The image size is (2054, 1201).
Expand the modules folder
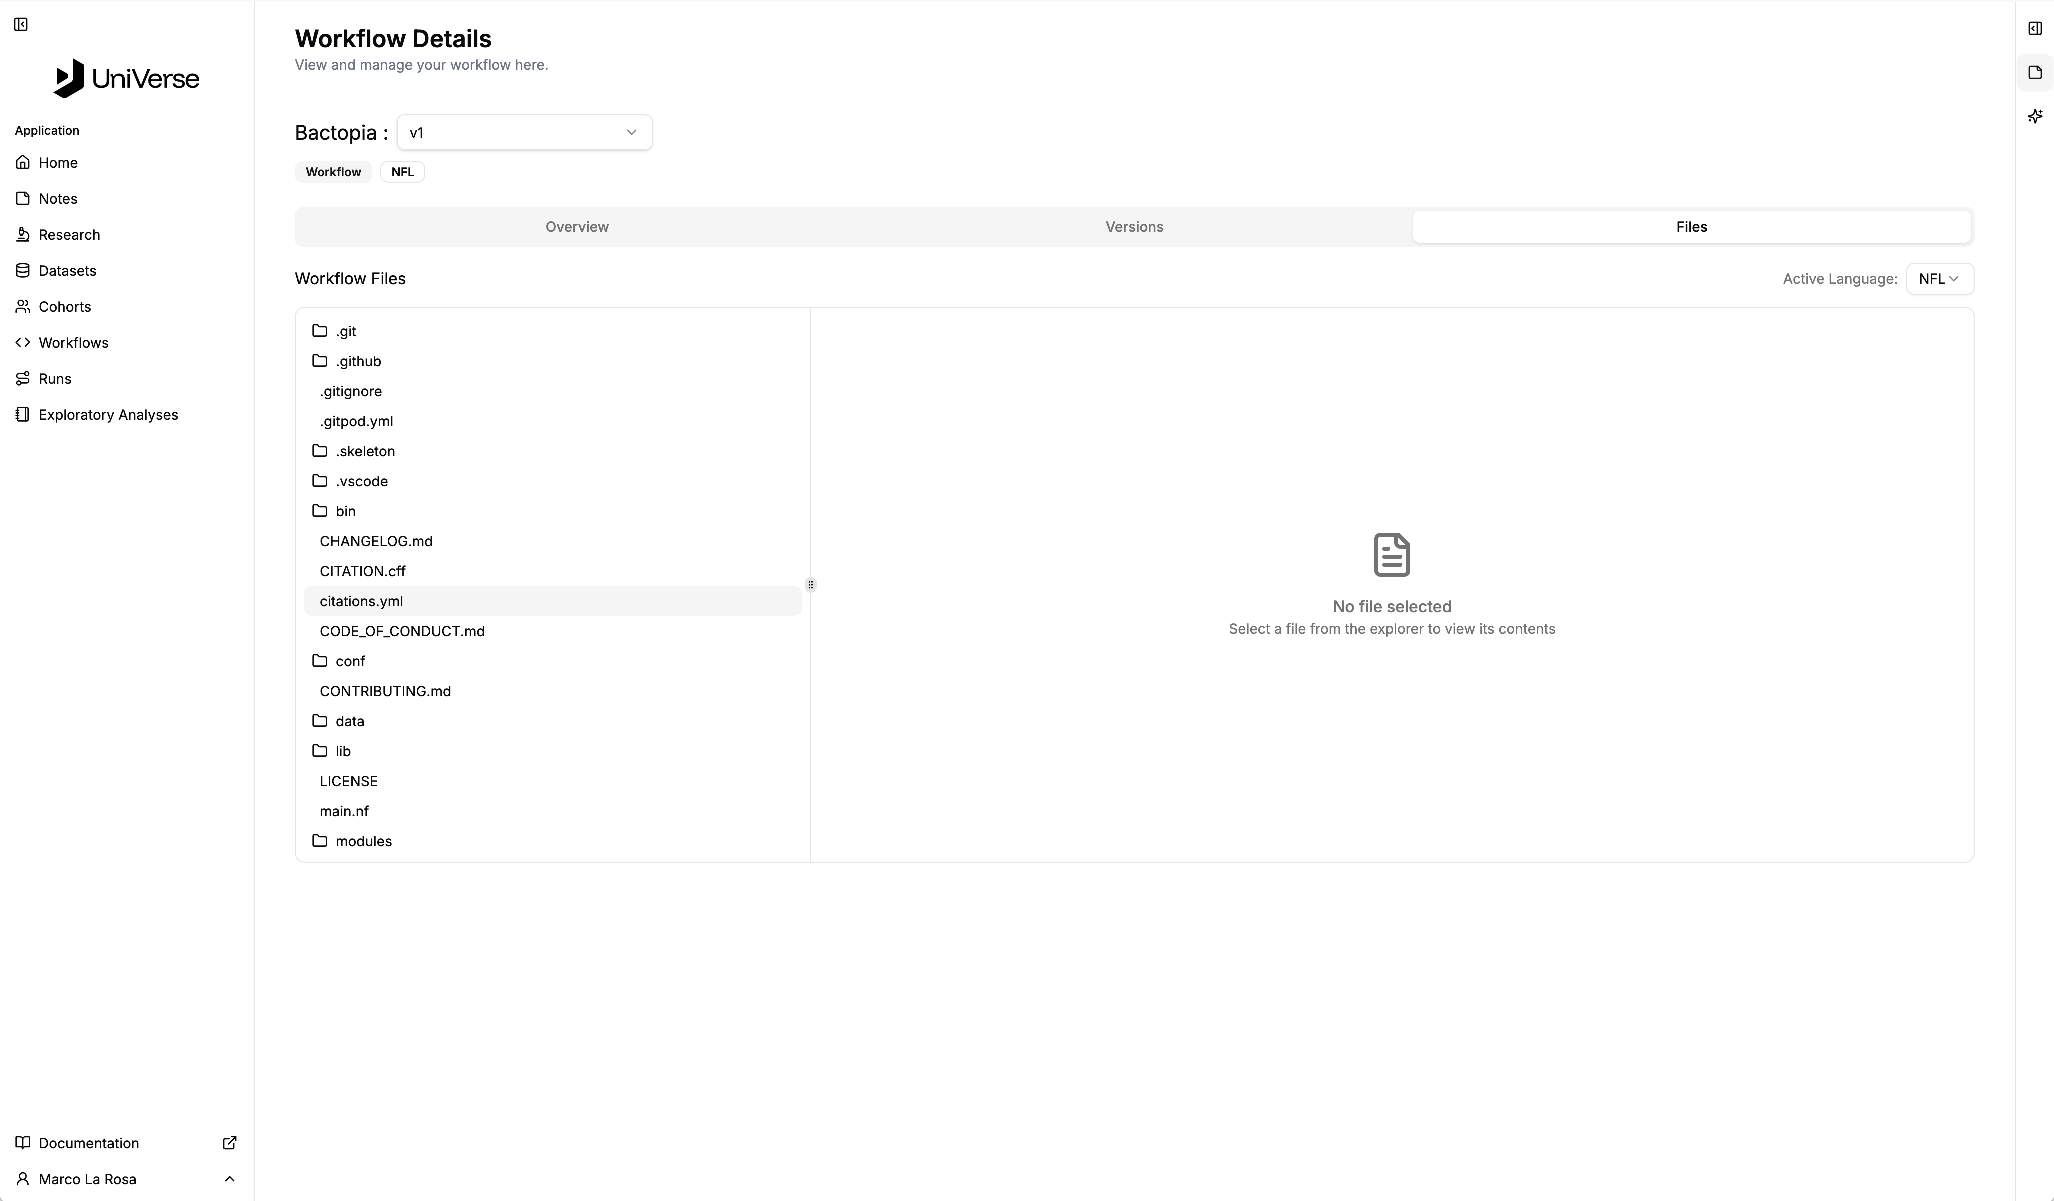[x=363, y=841]
